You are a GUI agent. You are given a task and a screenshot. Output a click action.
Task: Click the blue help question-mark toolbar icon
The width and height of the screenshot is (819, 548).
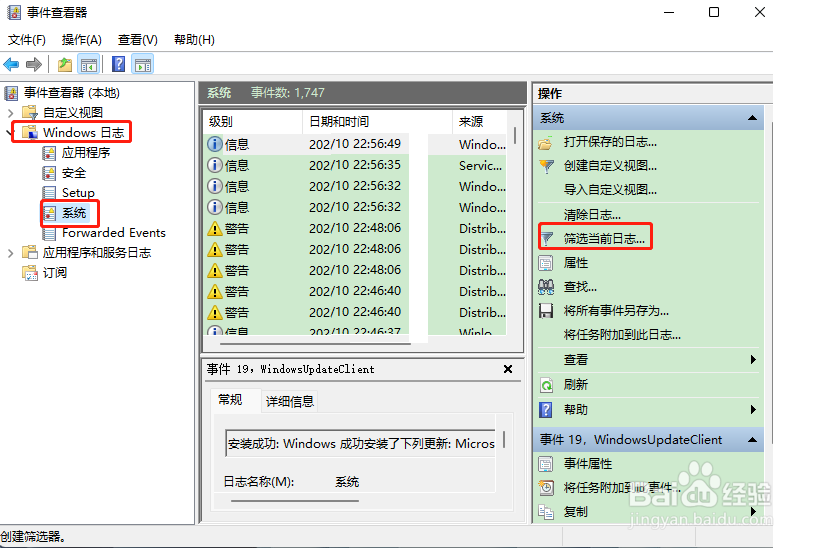click(119, 64)
